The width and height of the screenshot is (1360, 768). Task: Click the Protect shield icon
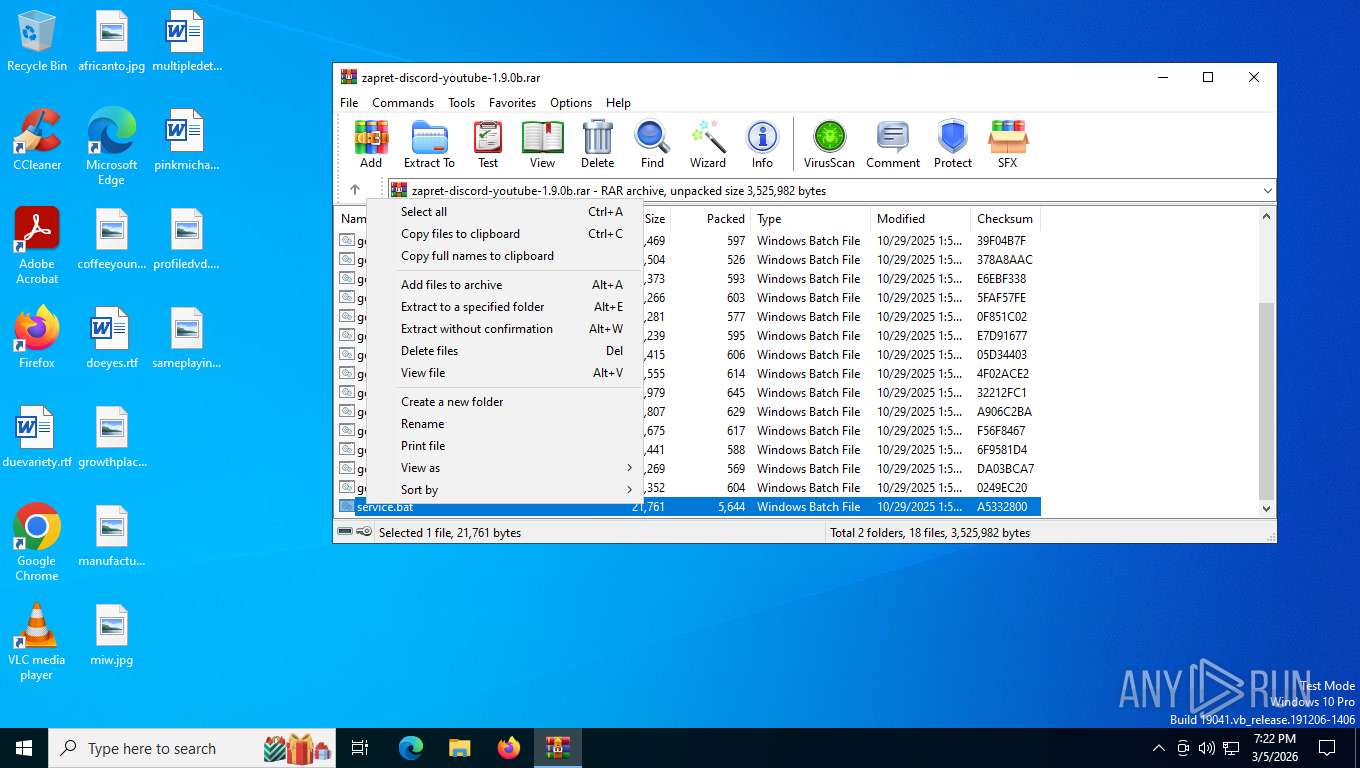point(953,144)
